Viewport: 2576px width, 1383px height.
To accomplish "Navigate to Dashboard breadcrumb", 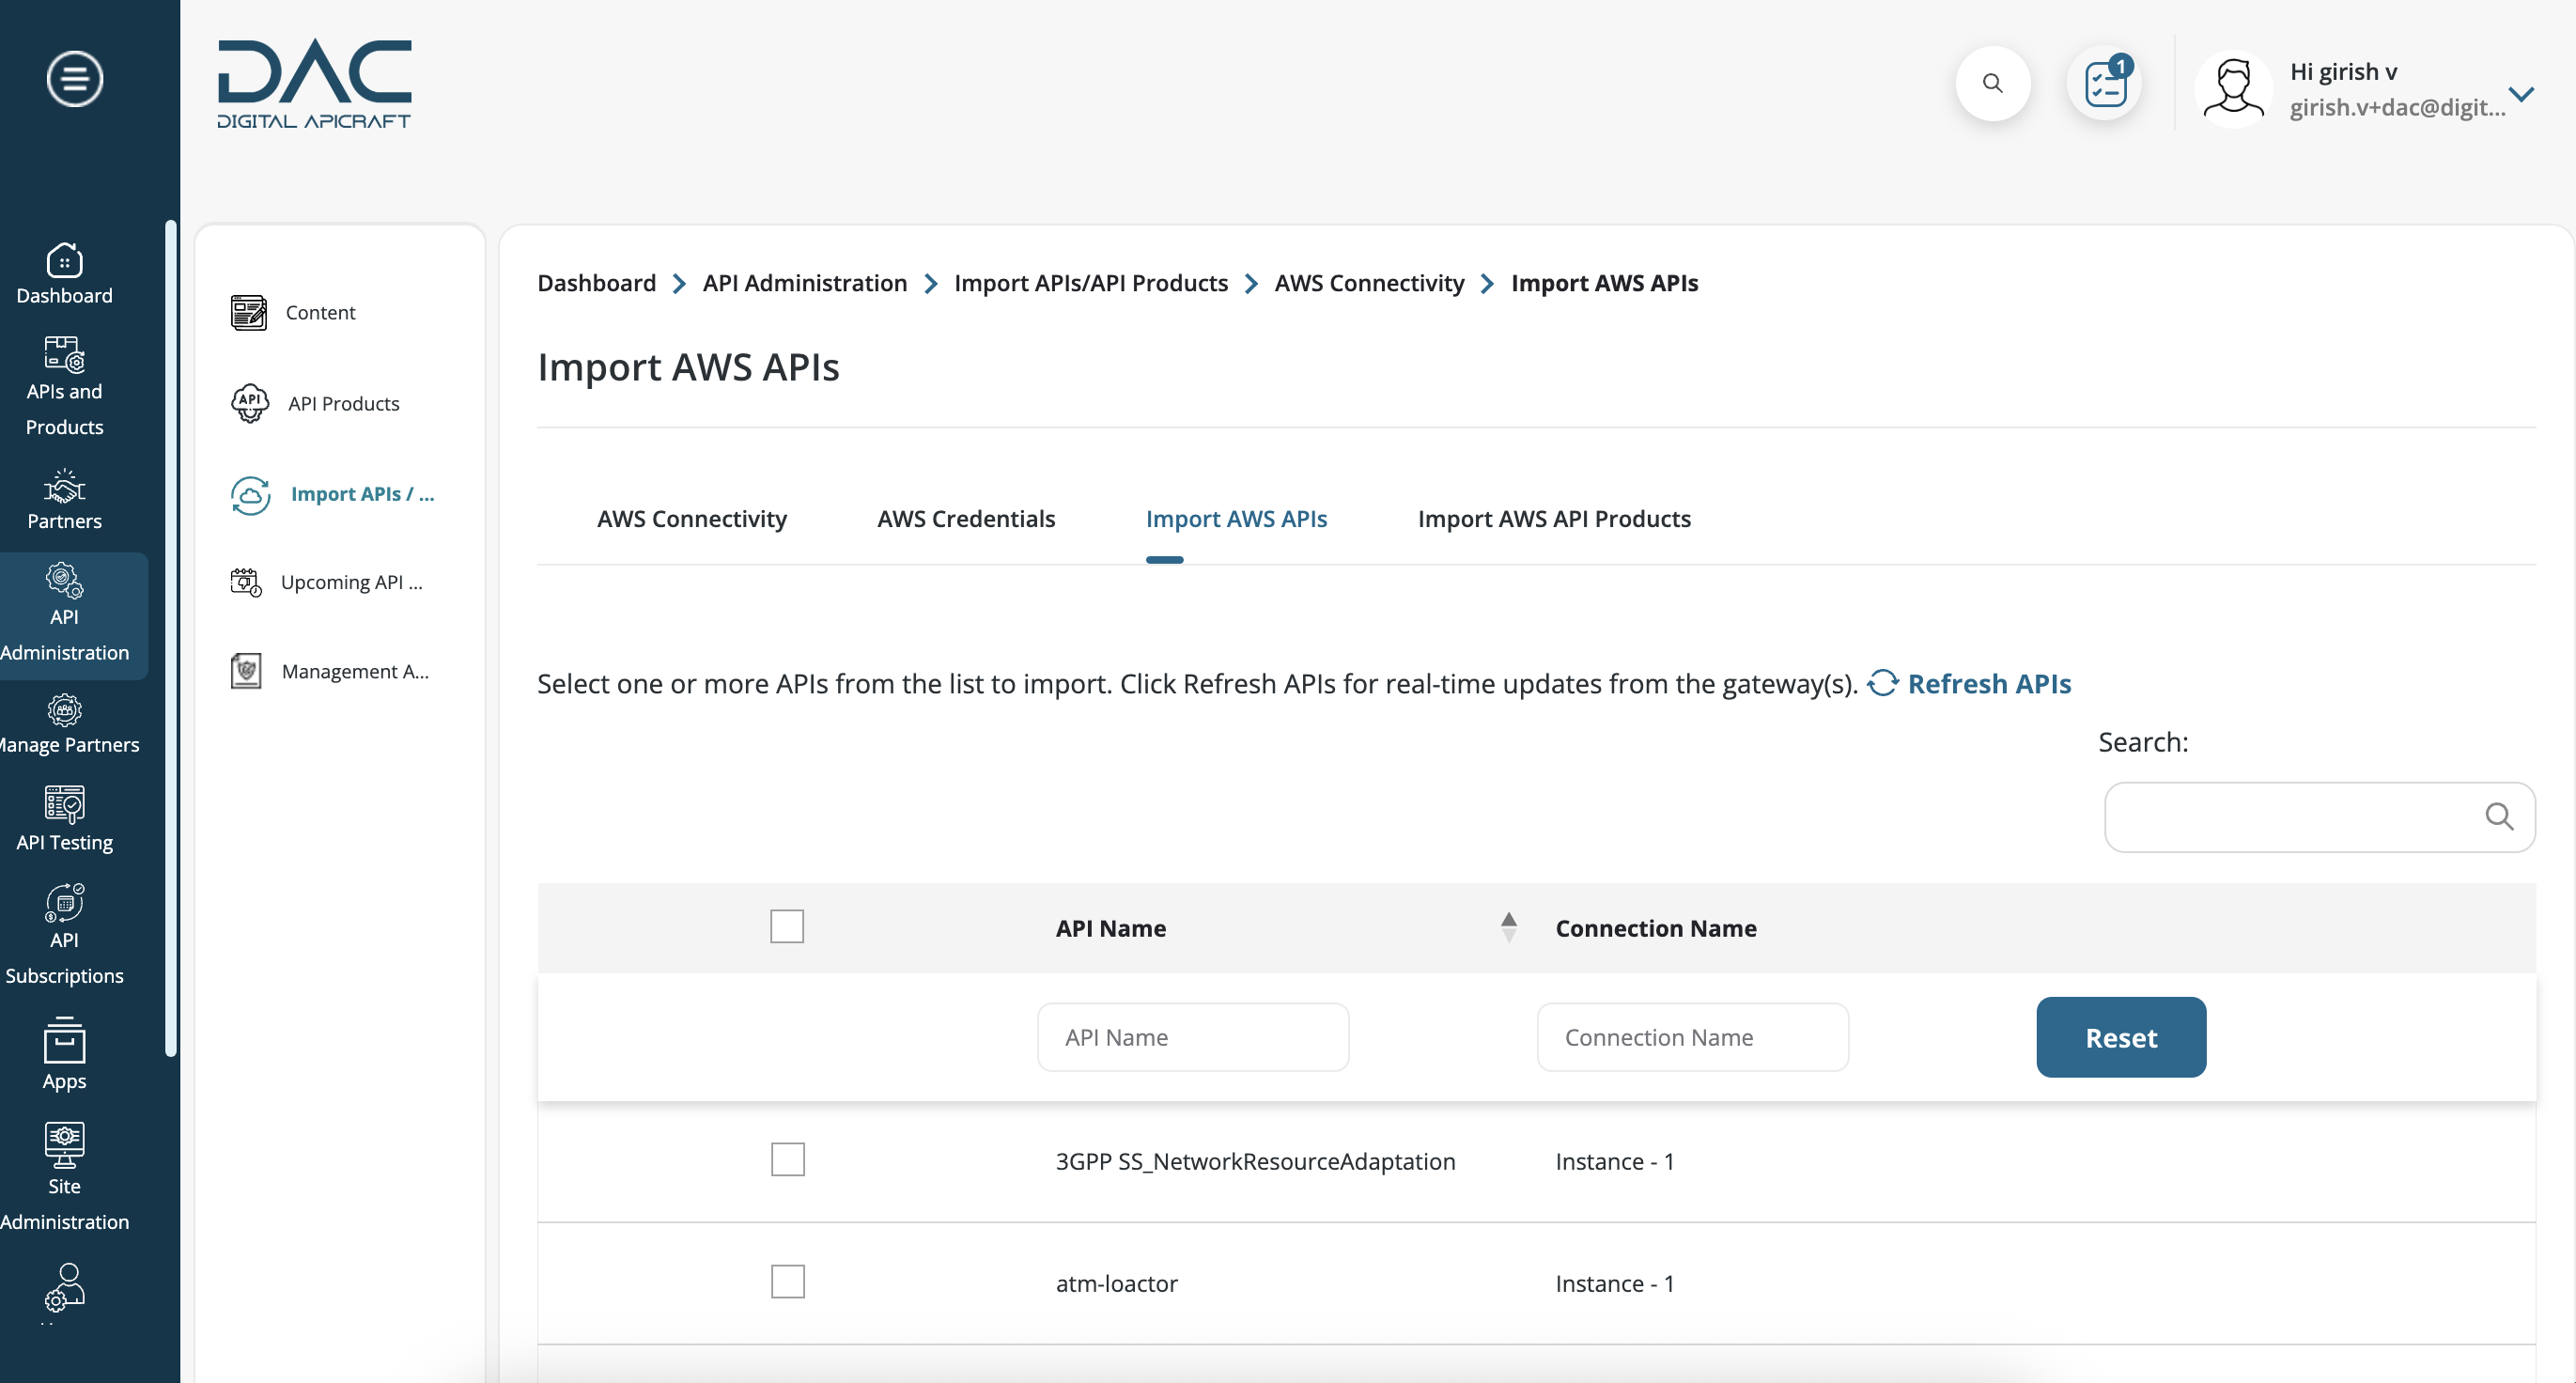I will (596, 283).
